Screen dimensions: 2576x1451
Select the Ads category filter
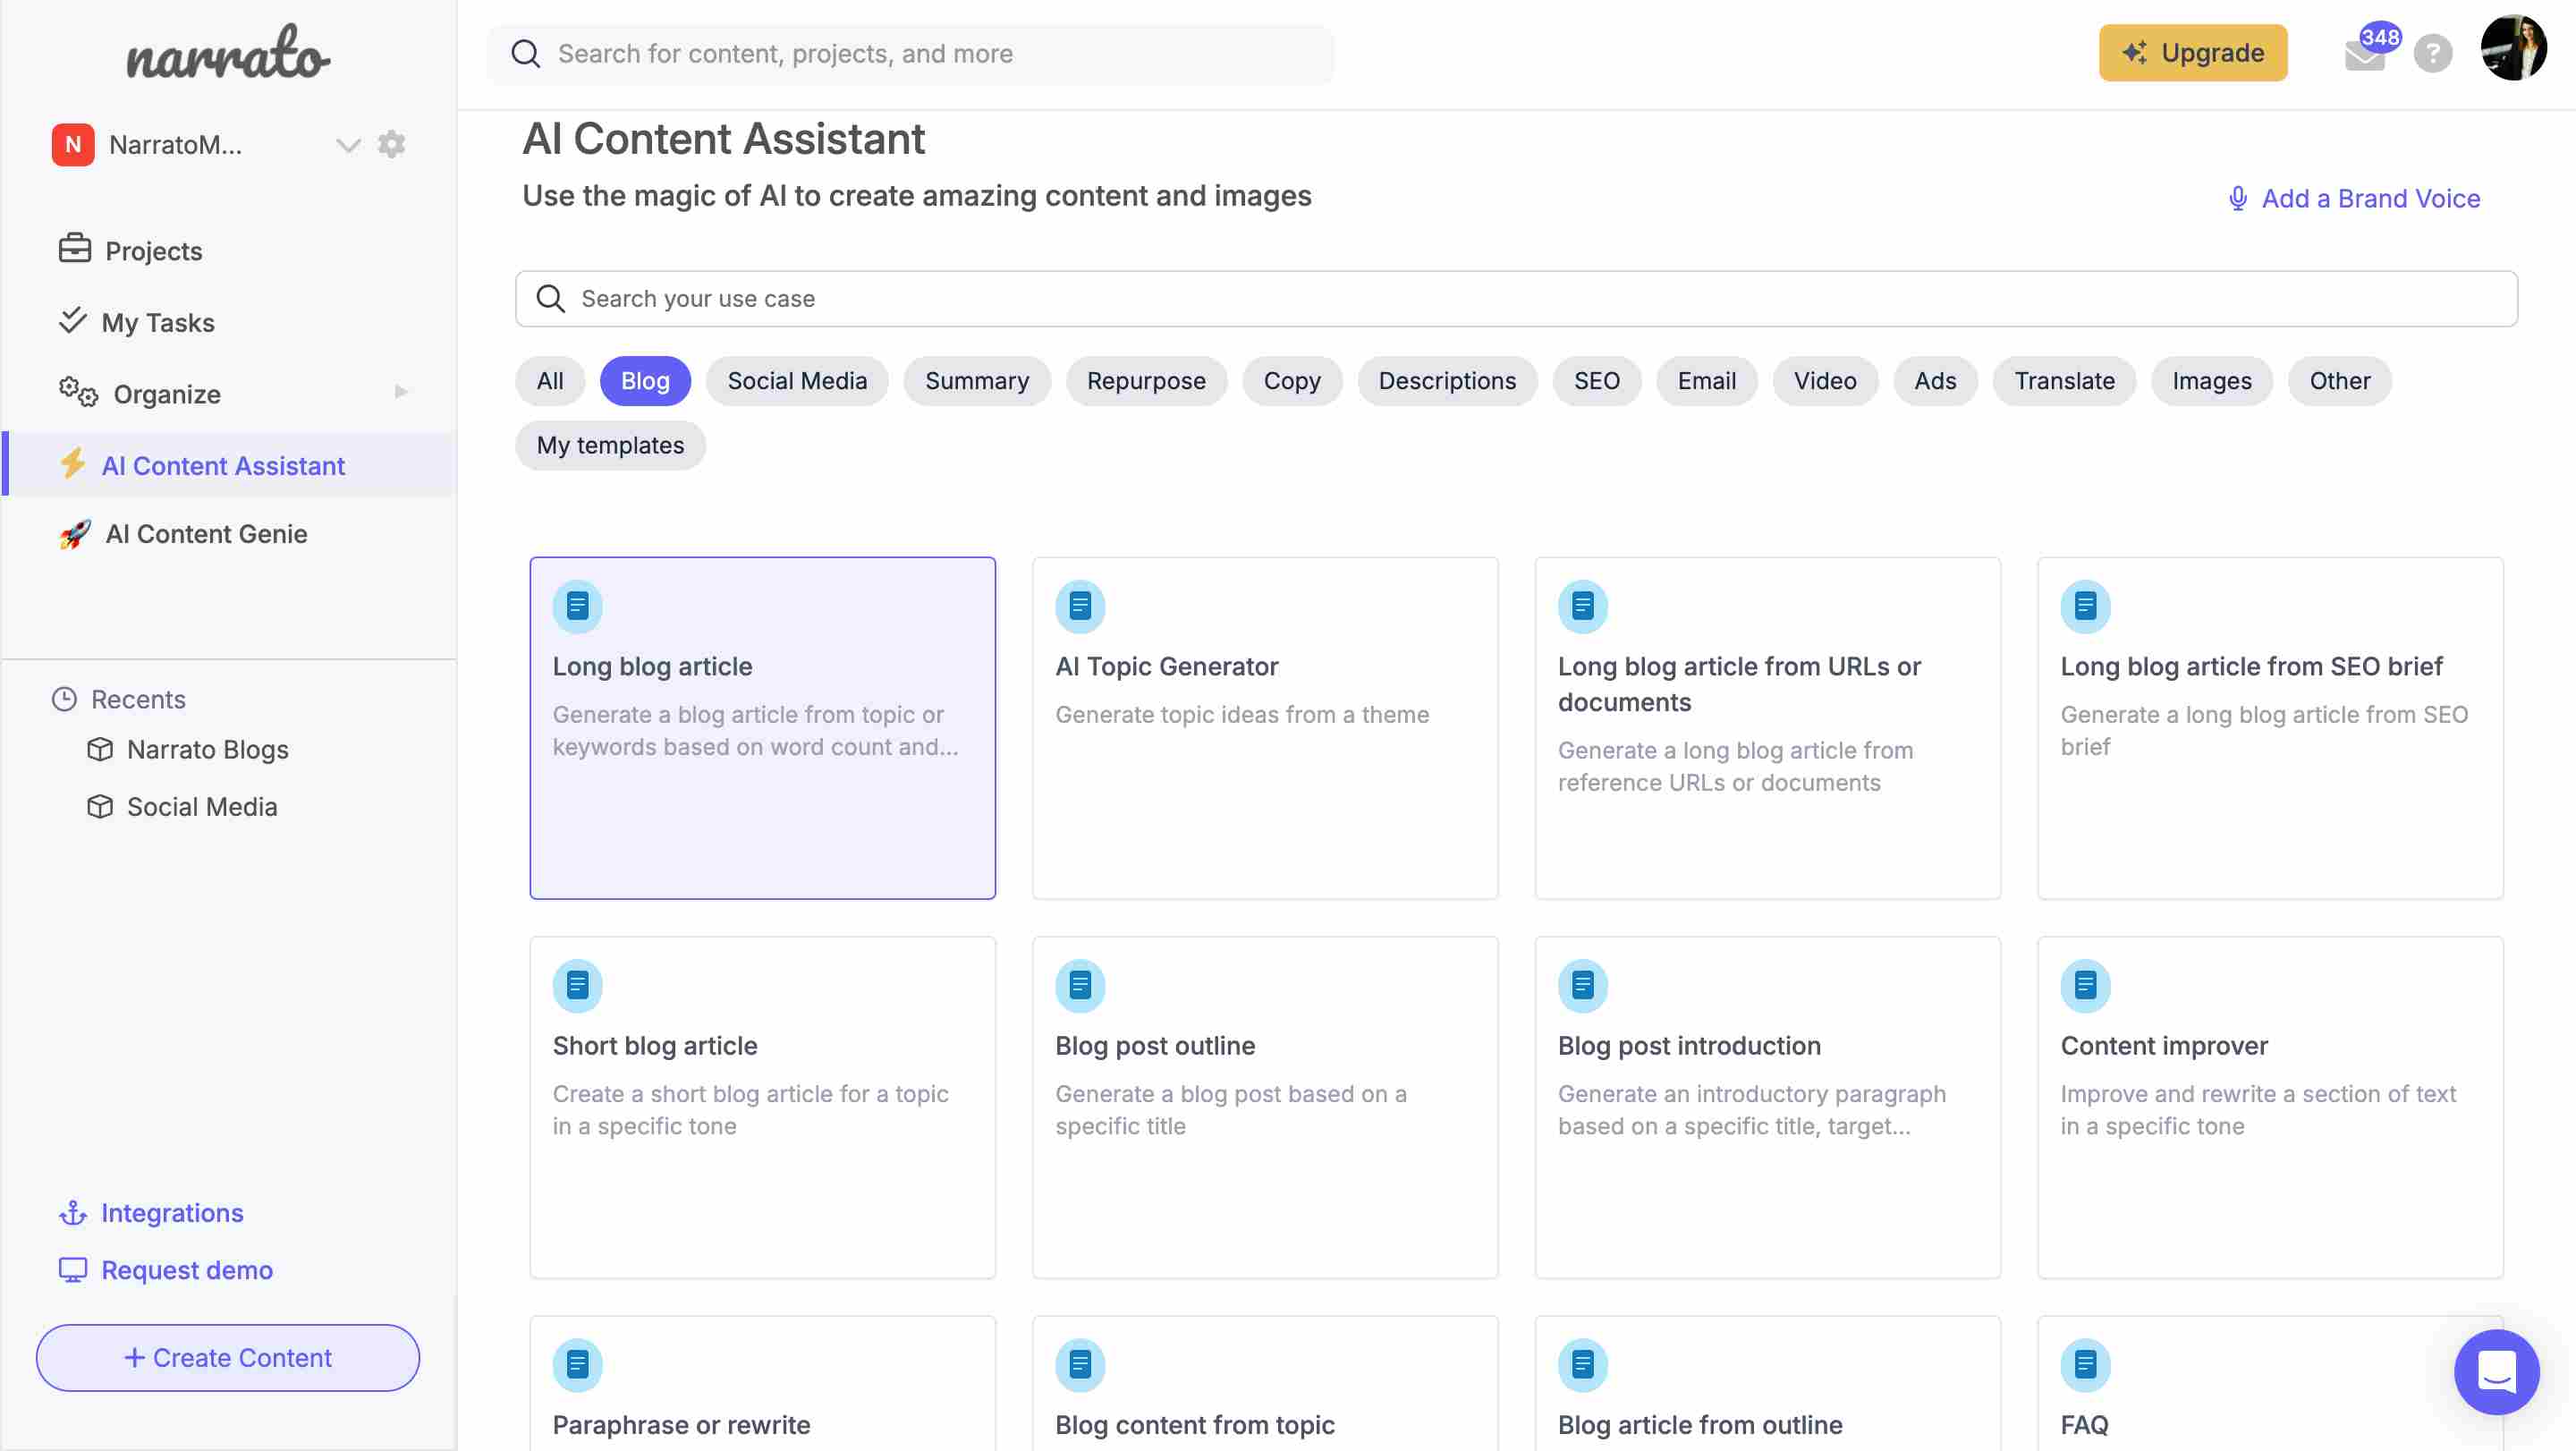pyautogui.click(x=1935, y=381)
